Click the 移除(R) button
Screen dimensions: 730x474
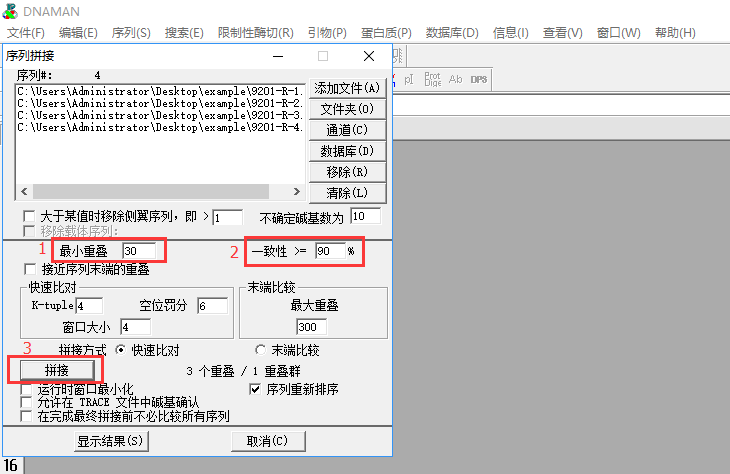click(x=347, y=172)
